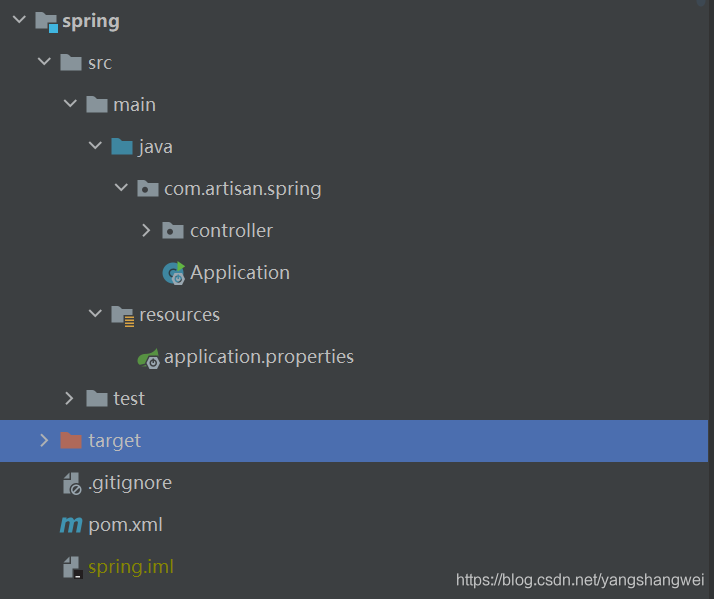Click the application.properties Spring leaf icon
Screen dimensions: 714x599
click(x=148, y=357)
